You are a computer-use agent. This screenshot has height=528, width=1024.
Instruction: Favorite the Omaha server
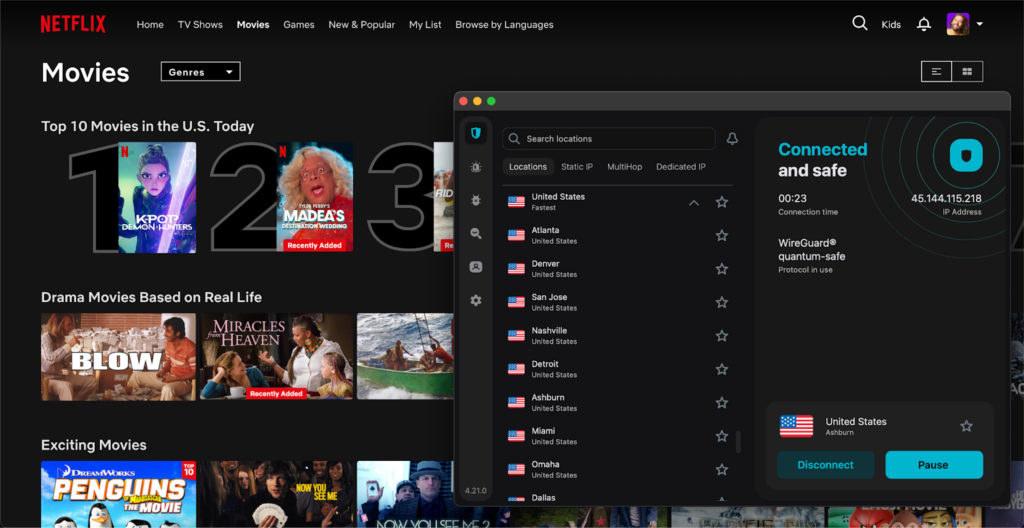(x=722, y=469)
